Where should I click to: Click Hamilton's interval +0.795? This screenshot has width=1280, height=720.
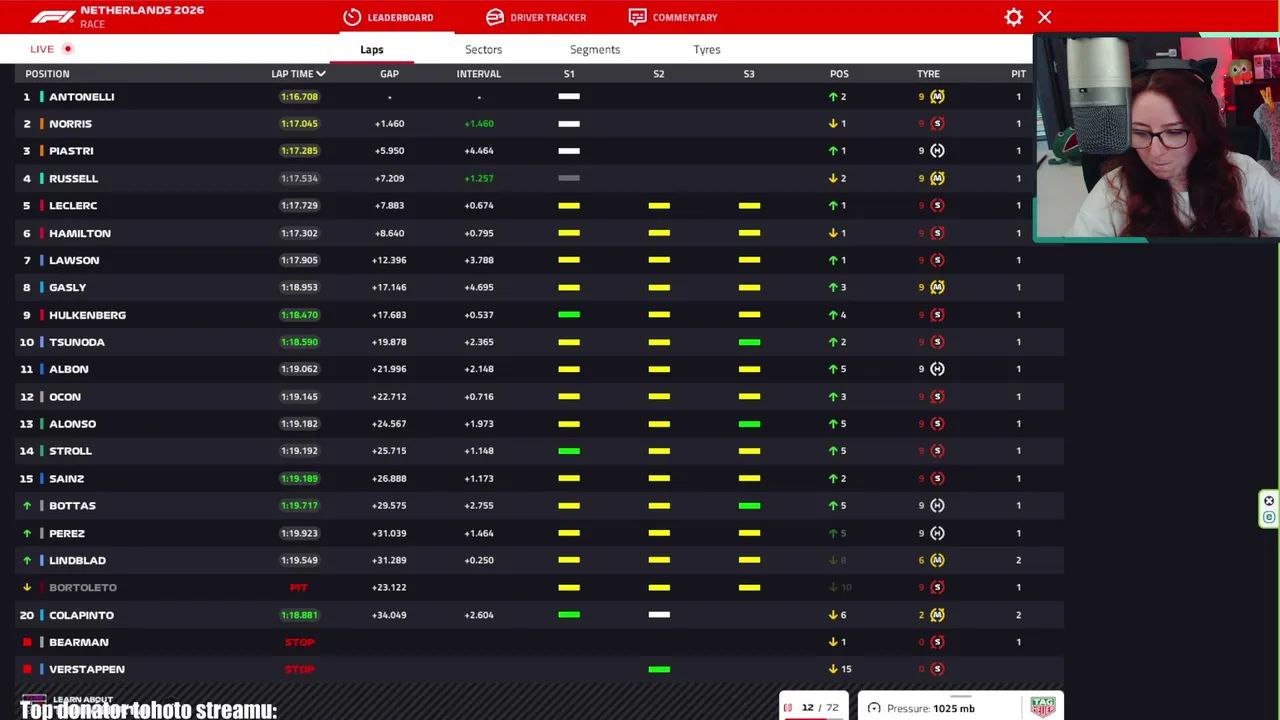coord(479,233)
